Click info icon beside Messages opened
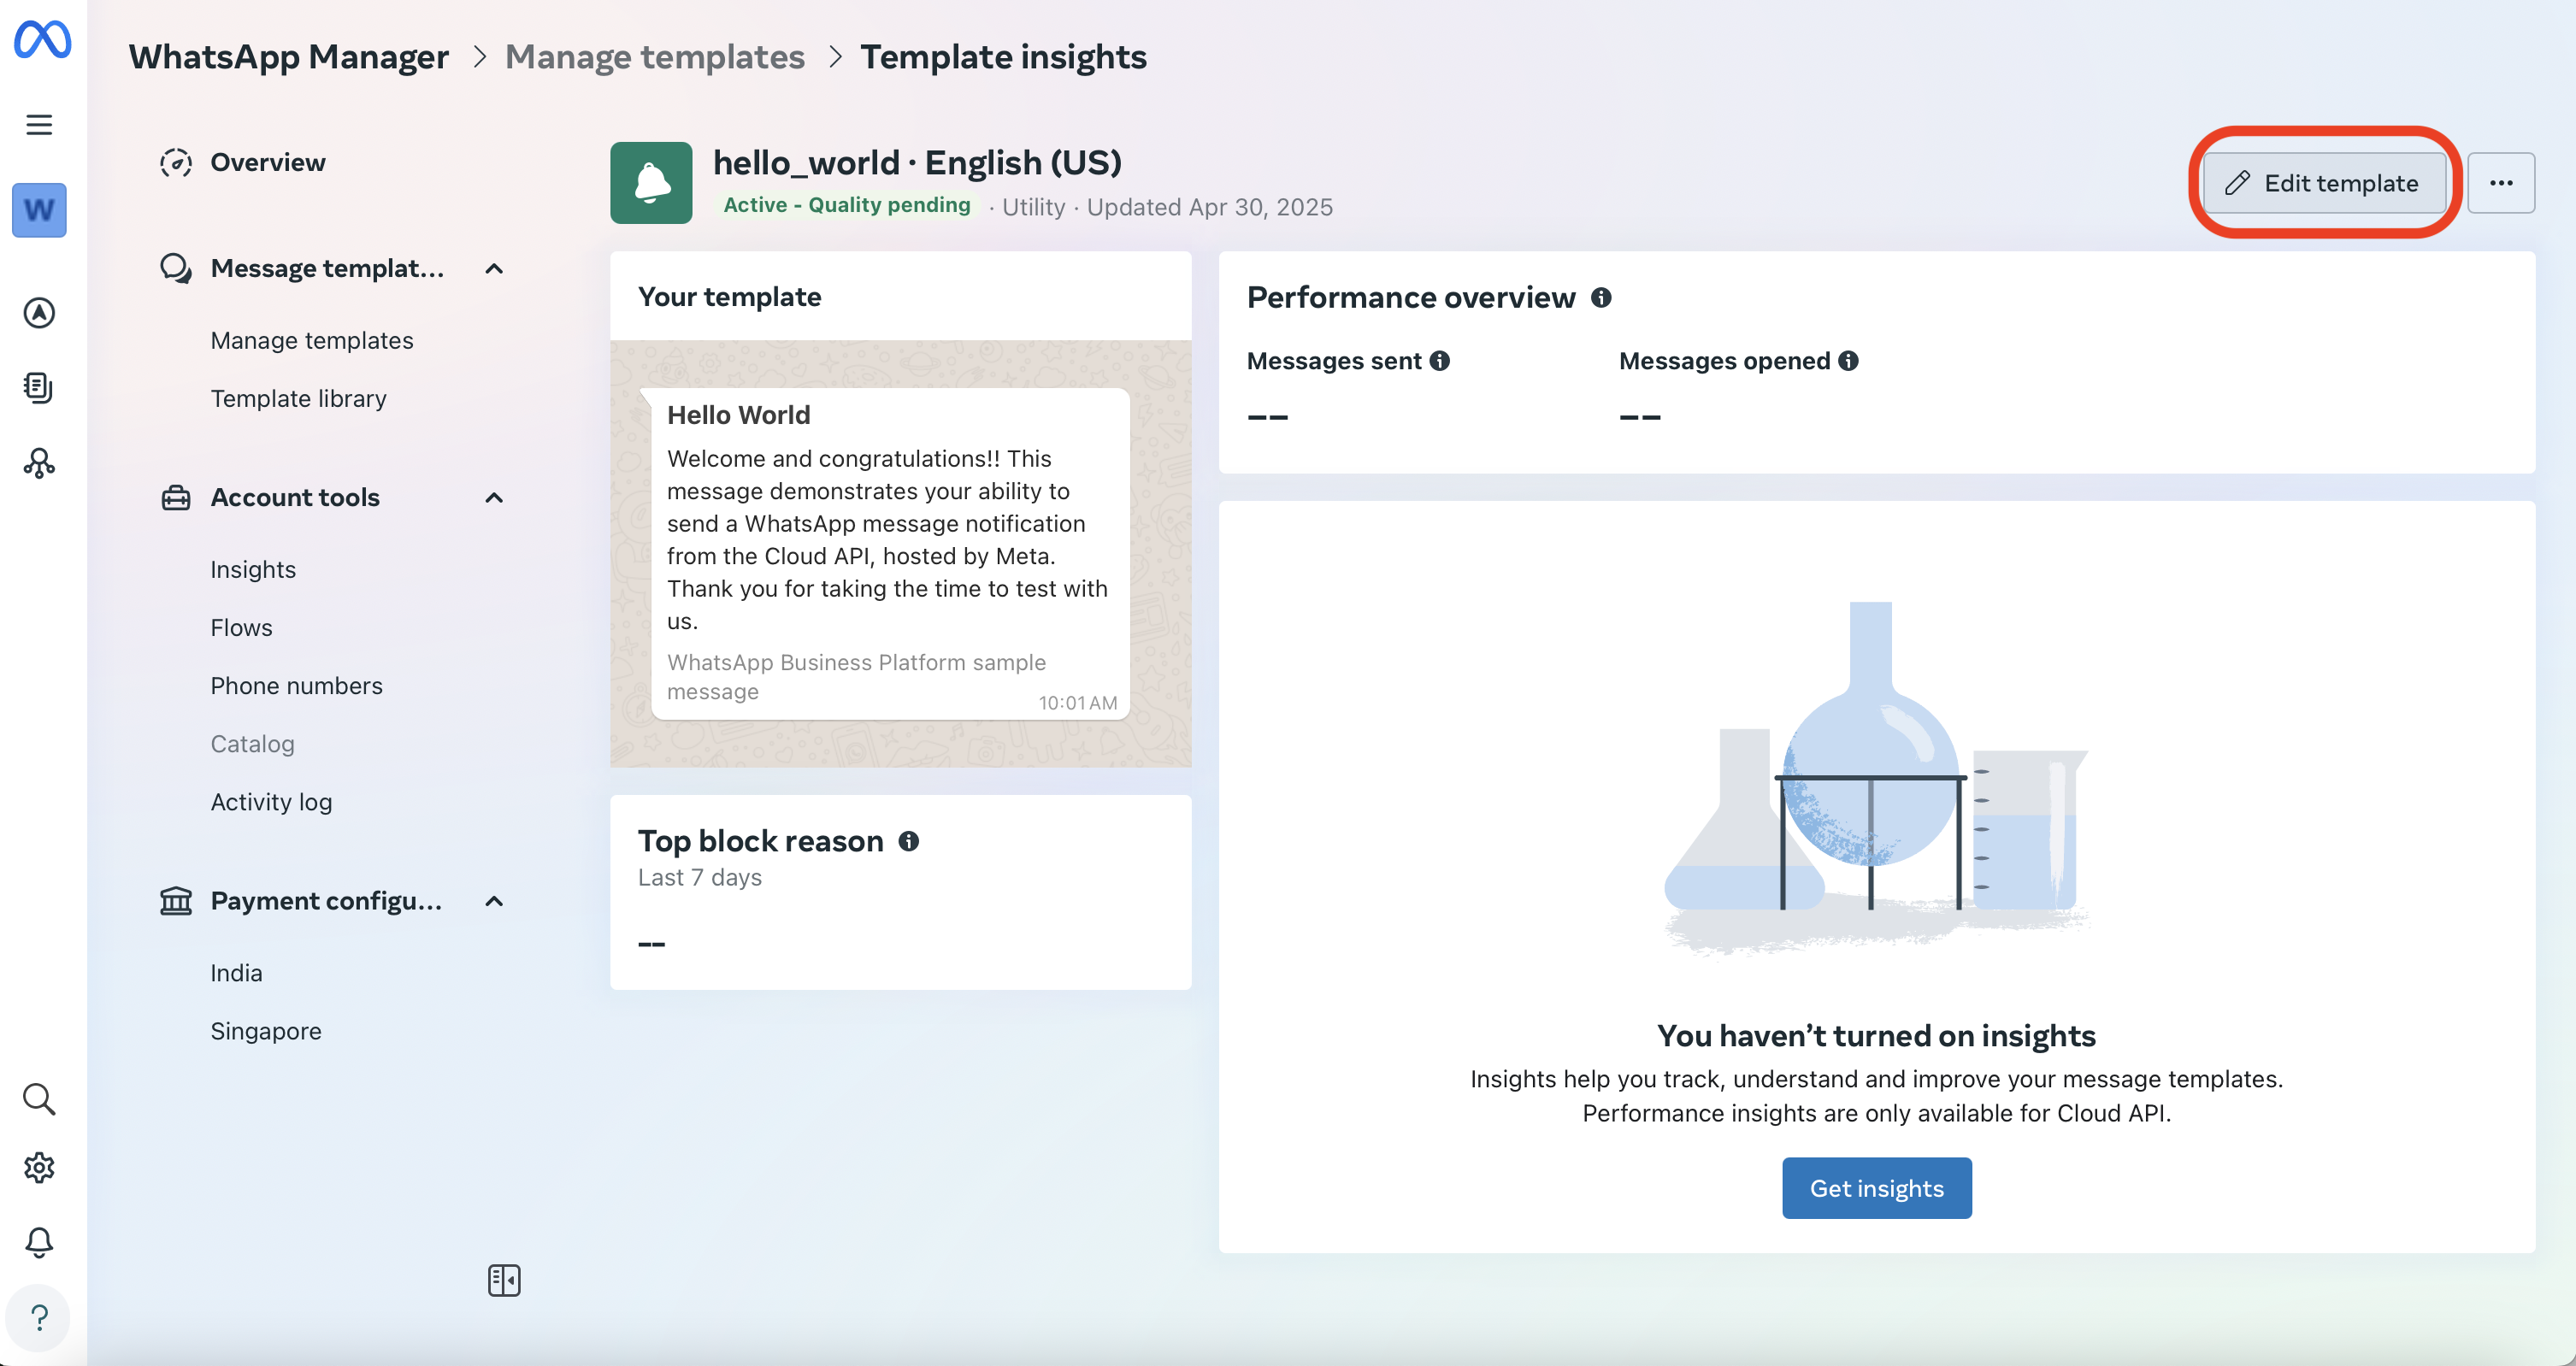 point(1849,361)
